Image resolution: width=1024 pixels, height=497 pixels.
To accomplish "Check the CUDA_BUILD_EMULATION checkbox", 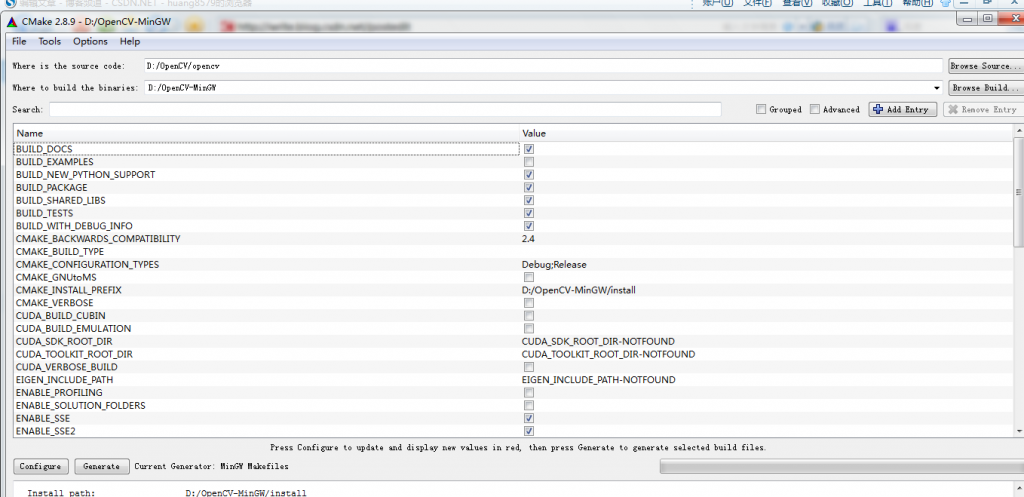I will (x=529, y=329).
